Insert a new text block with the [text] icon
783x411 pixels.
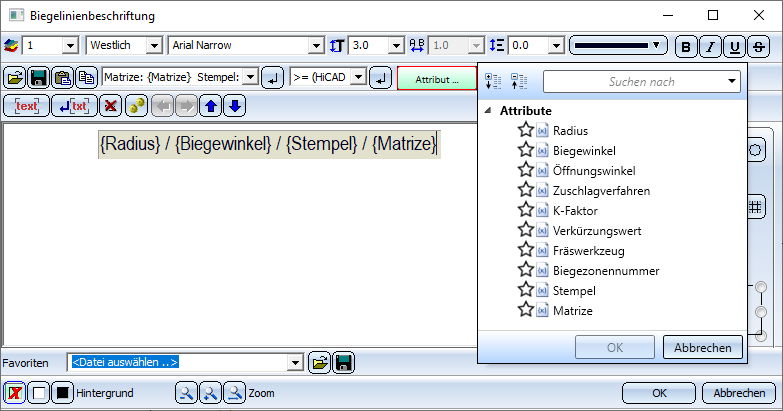click(26, 106)
